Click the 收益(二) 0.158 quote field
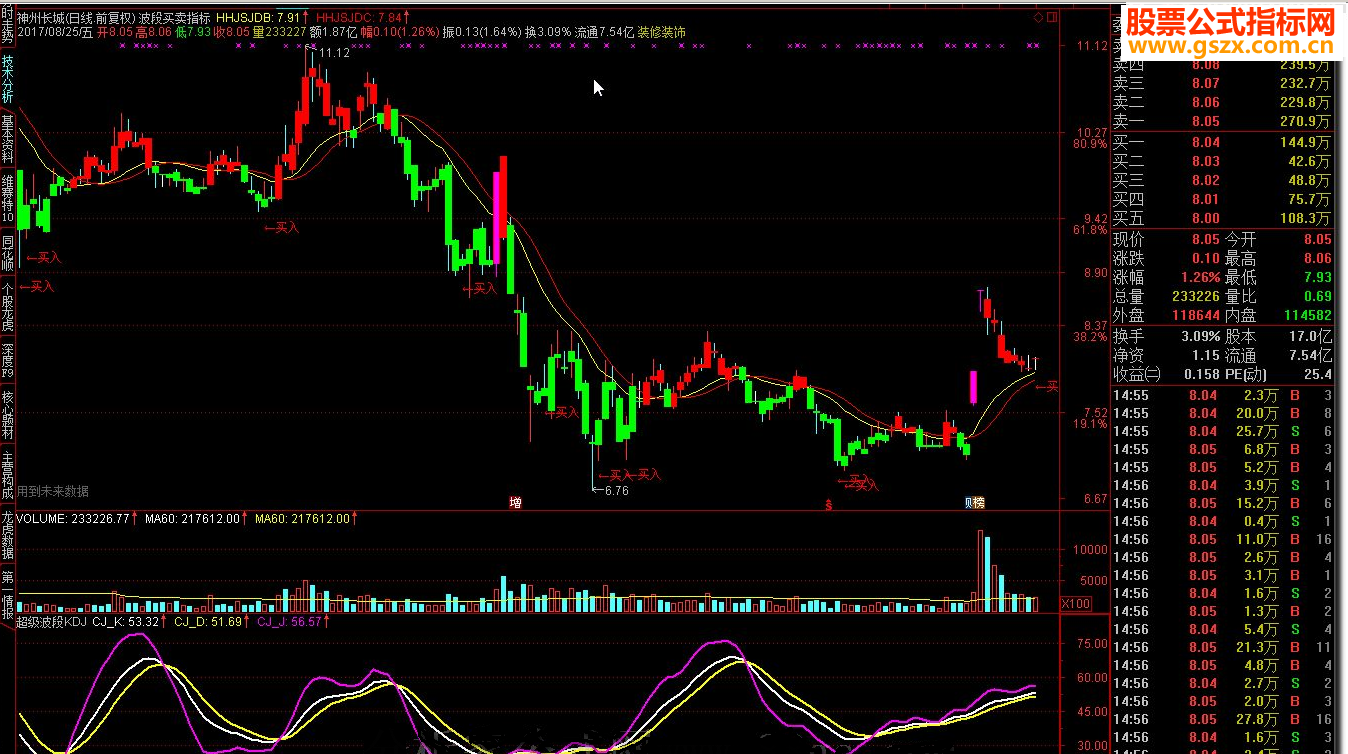 click(1167, 375)
